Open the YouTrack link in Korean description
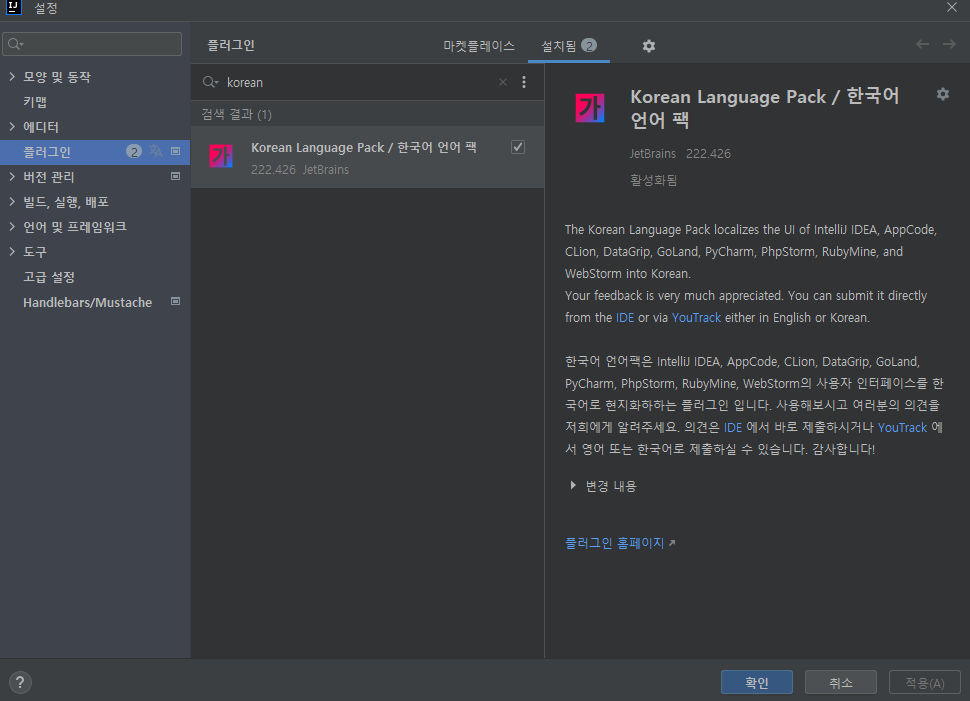Image resolution: width=970 pixels, height=701 pixels. tap(902, 428)
